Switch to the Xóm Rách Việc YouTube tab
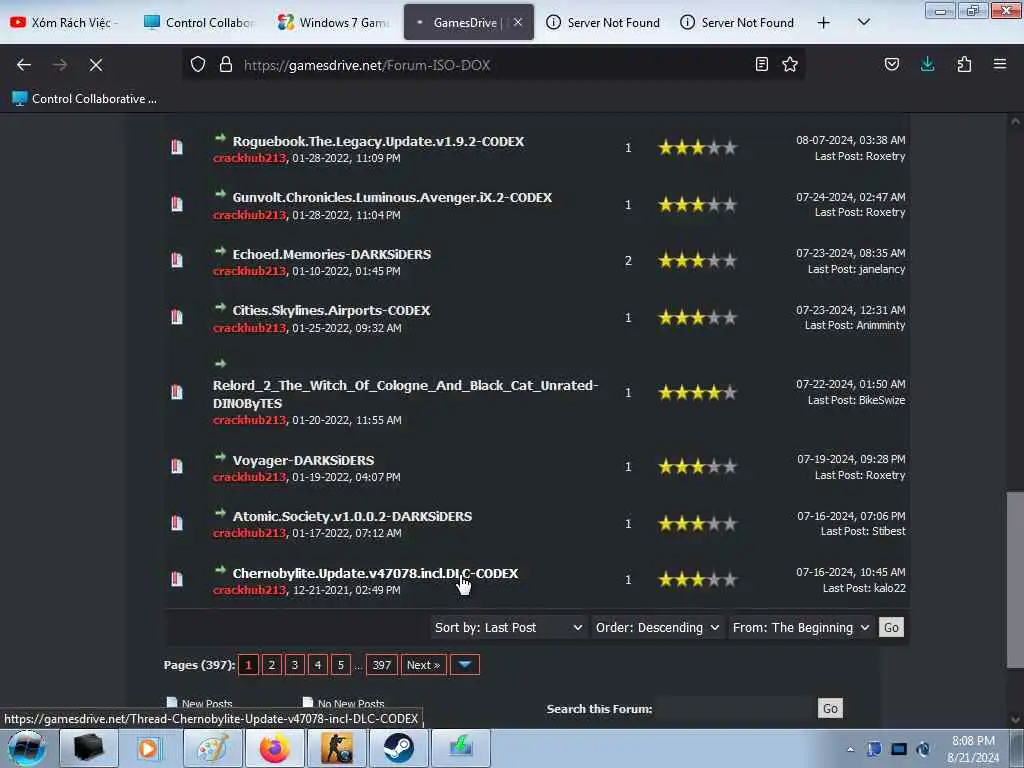This screenshot has height=768, width=1024. pyautogui.click(x=65, y=23)
